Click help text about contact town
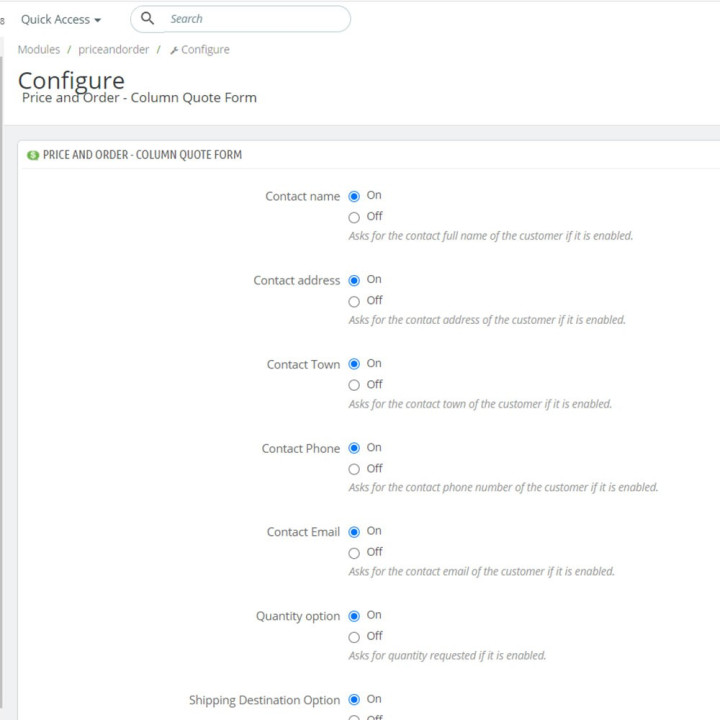The width and height of the screenshot is (720, 720). point(480,404)
